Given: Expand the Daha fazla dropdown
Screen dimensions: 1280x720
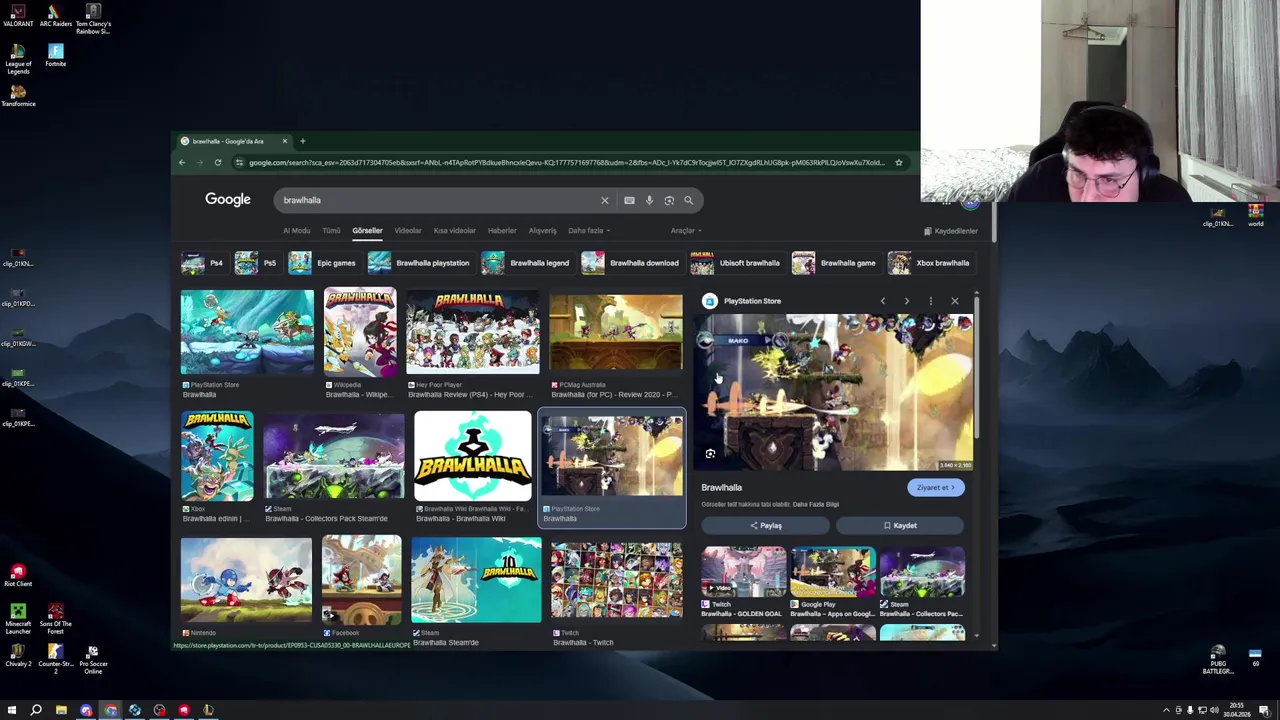Looking at the screenshot, I should [589, 231].
